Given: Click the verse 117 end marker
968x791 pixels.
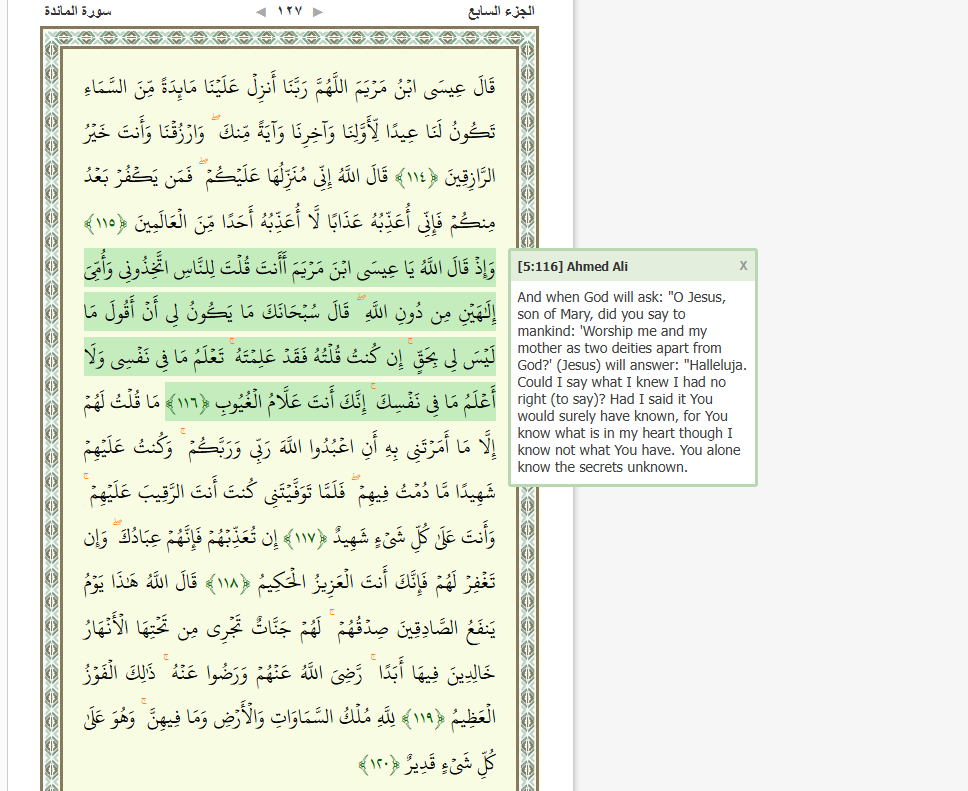Looking at the screenshot, I should point(305,540).
